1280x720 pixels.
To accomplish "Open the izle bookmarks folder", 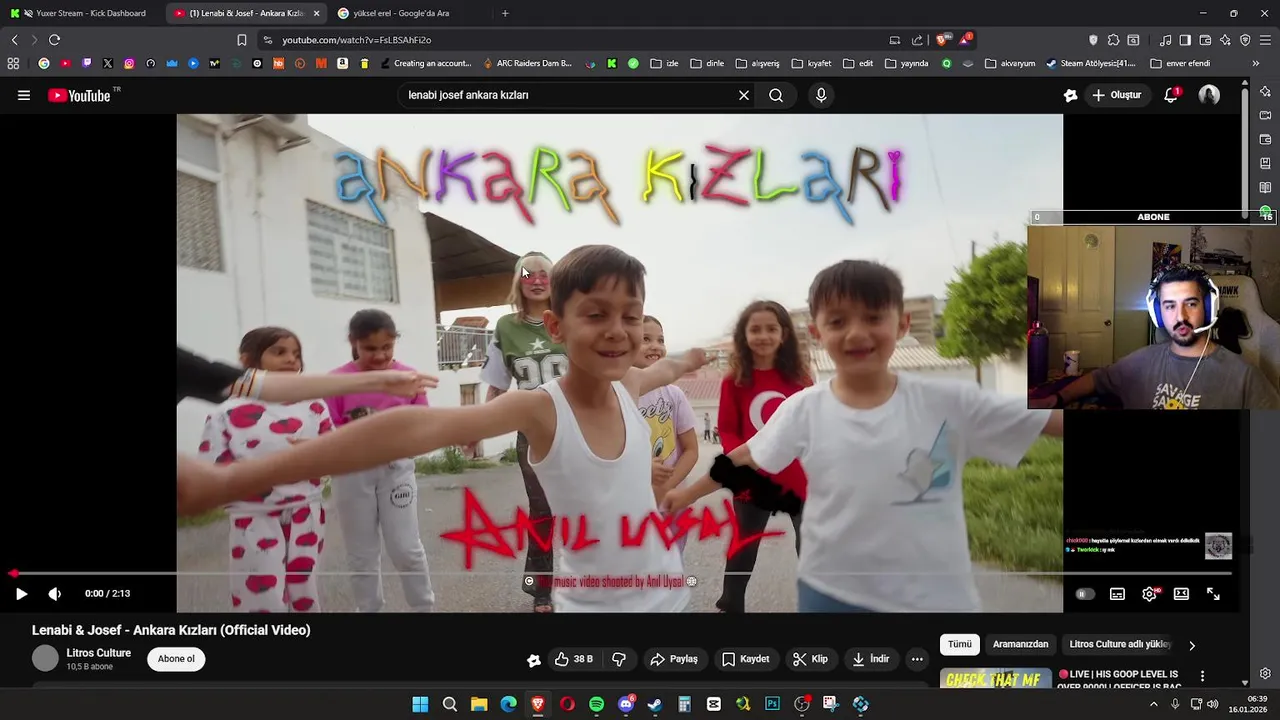I will [664, 63].
